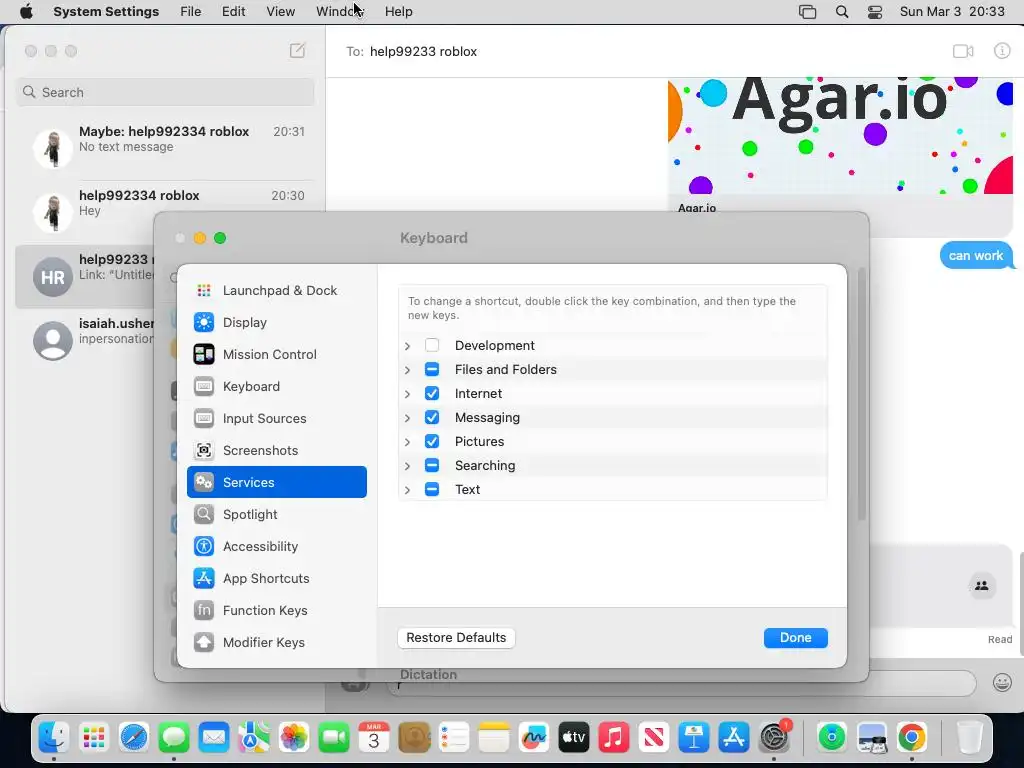Open Mail app in the Dock
The height and width of the screenshot is (768, 1024).
214,737
